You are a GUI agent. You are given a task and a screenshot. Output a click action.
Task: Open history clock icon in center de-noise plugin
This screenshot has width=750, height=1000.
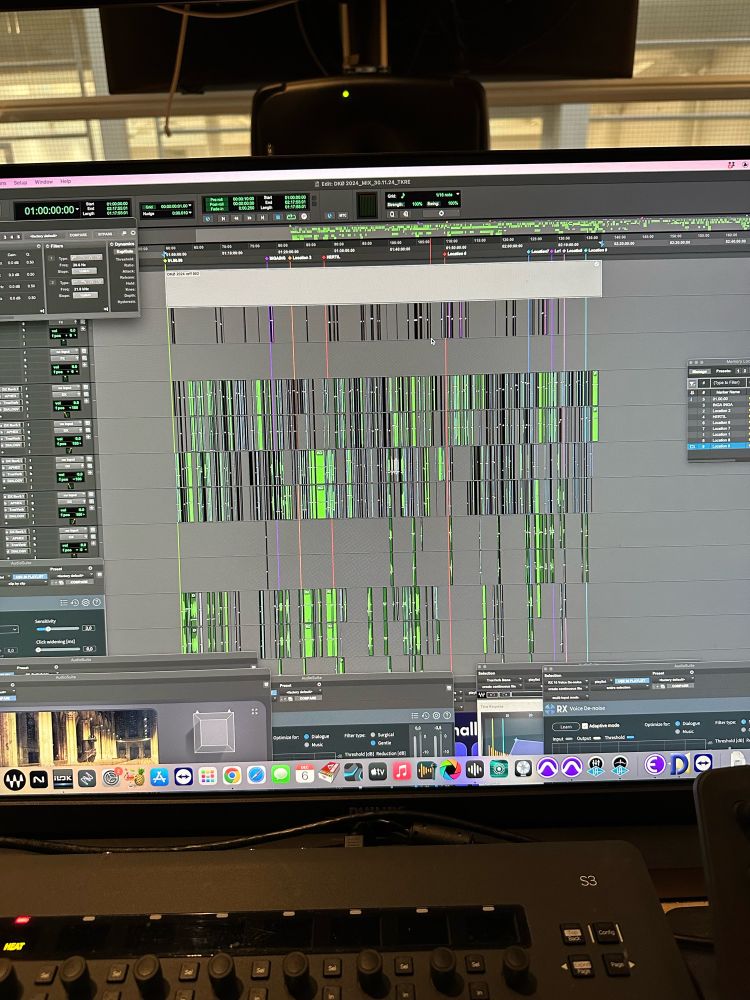point(425,716)
